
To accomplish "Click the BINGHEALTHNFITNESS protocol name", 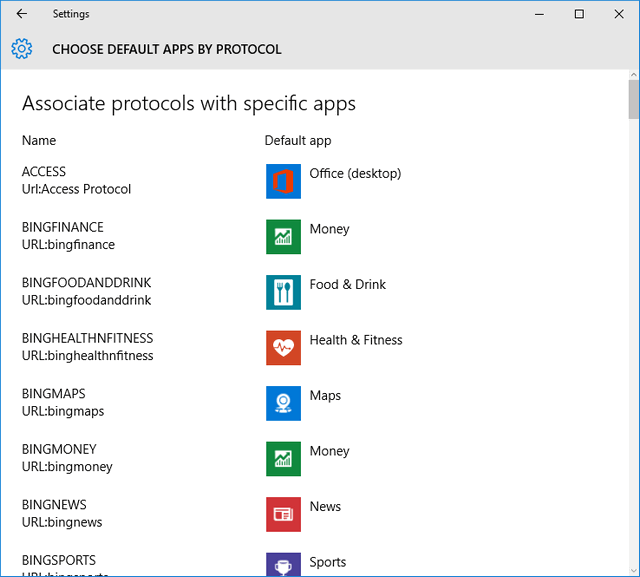I will pyautogui.click(x=87, y=338).
